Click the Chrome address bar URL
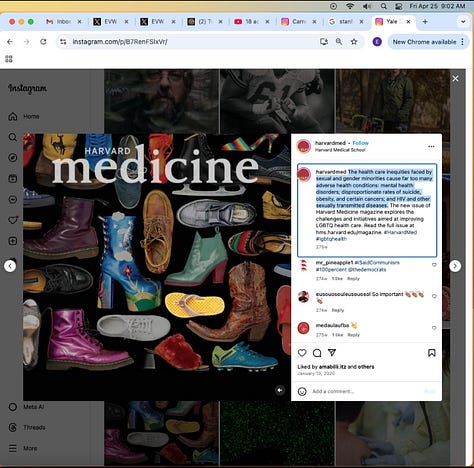Screen dimensions: 474x468 click(x=120, y=42)
